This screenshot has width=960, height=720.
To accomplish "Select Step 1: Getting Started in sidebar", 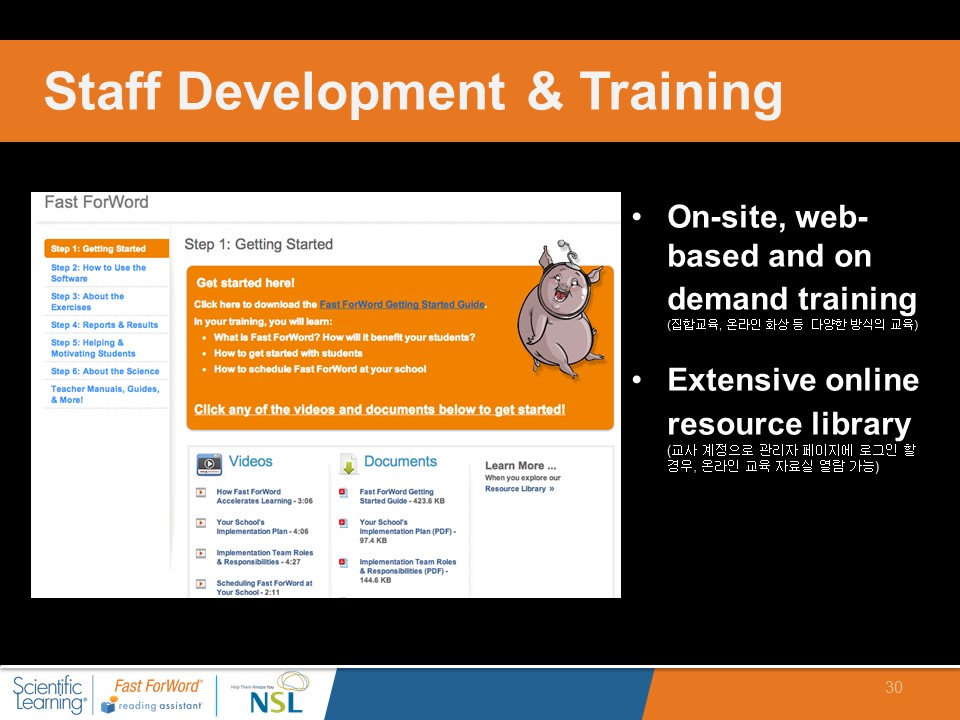I will click(x=107, y=249).
